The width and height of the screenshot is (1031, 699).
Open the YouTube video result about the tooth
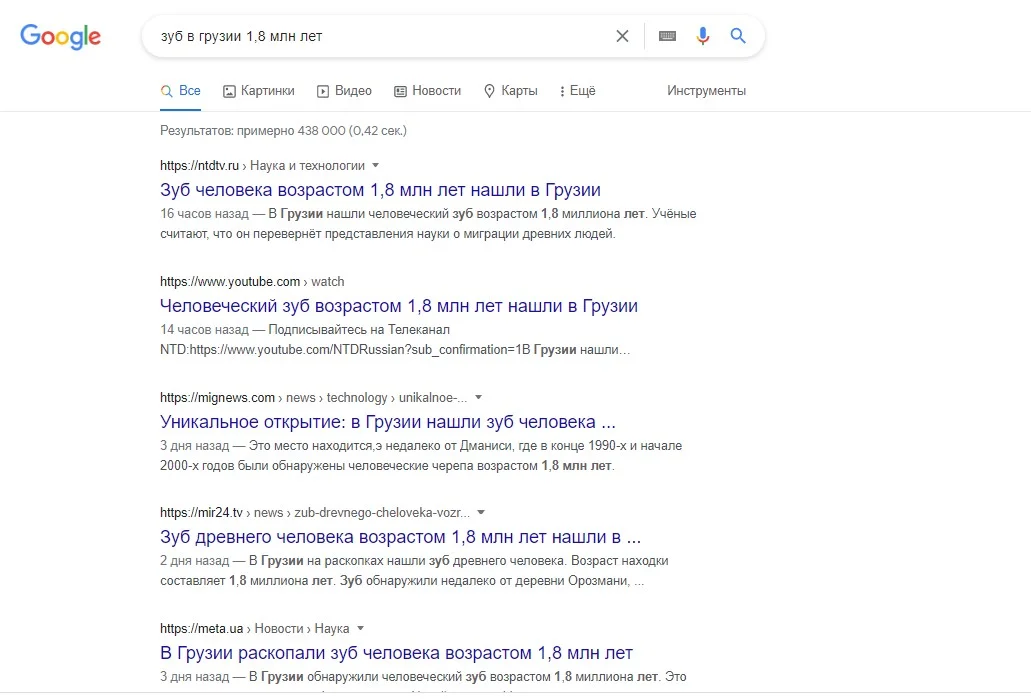(x=398, y=306)
